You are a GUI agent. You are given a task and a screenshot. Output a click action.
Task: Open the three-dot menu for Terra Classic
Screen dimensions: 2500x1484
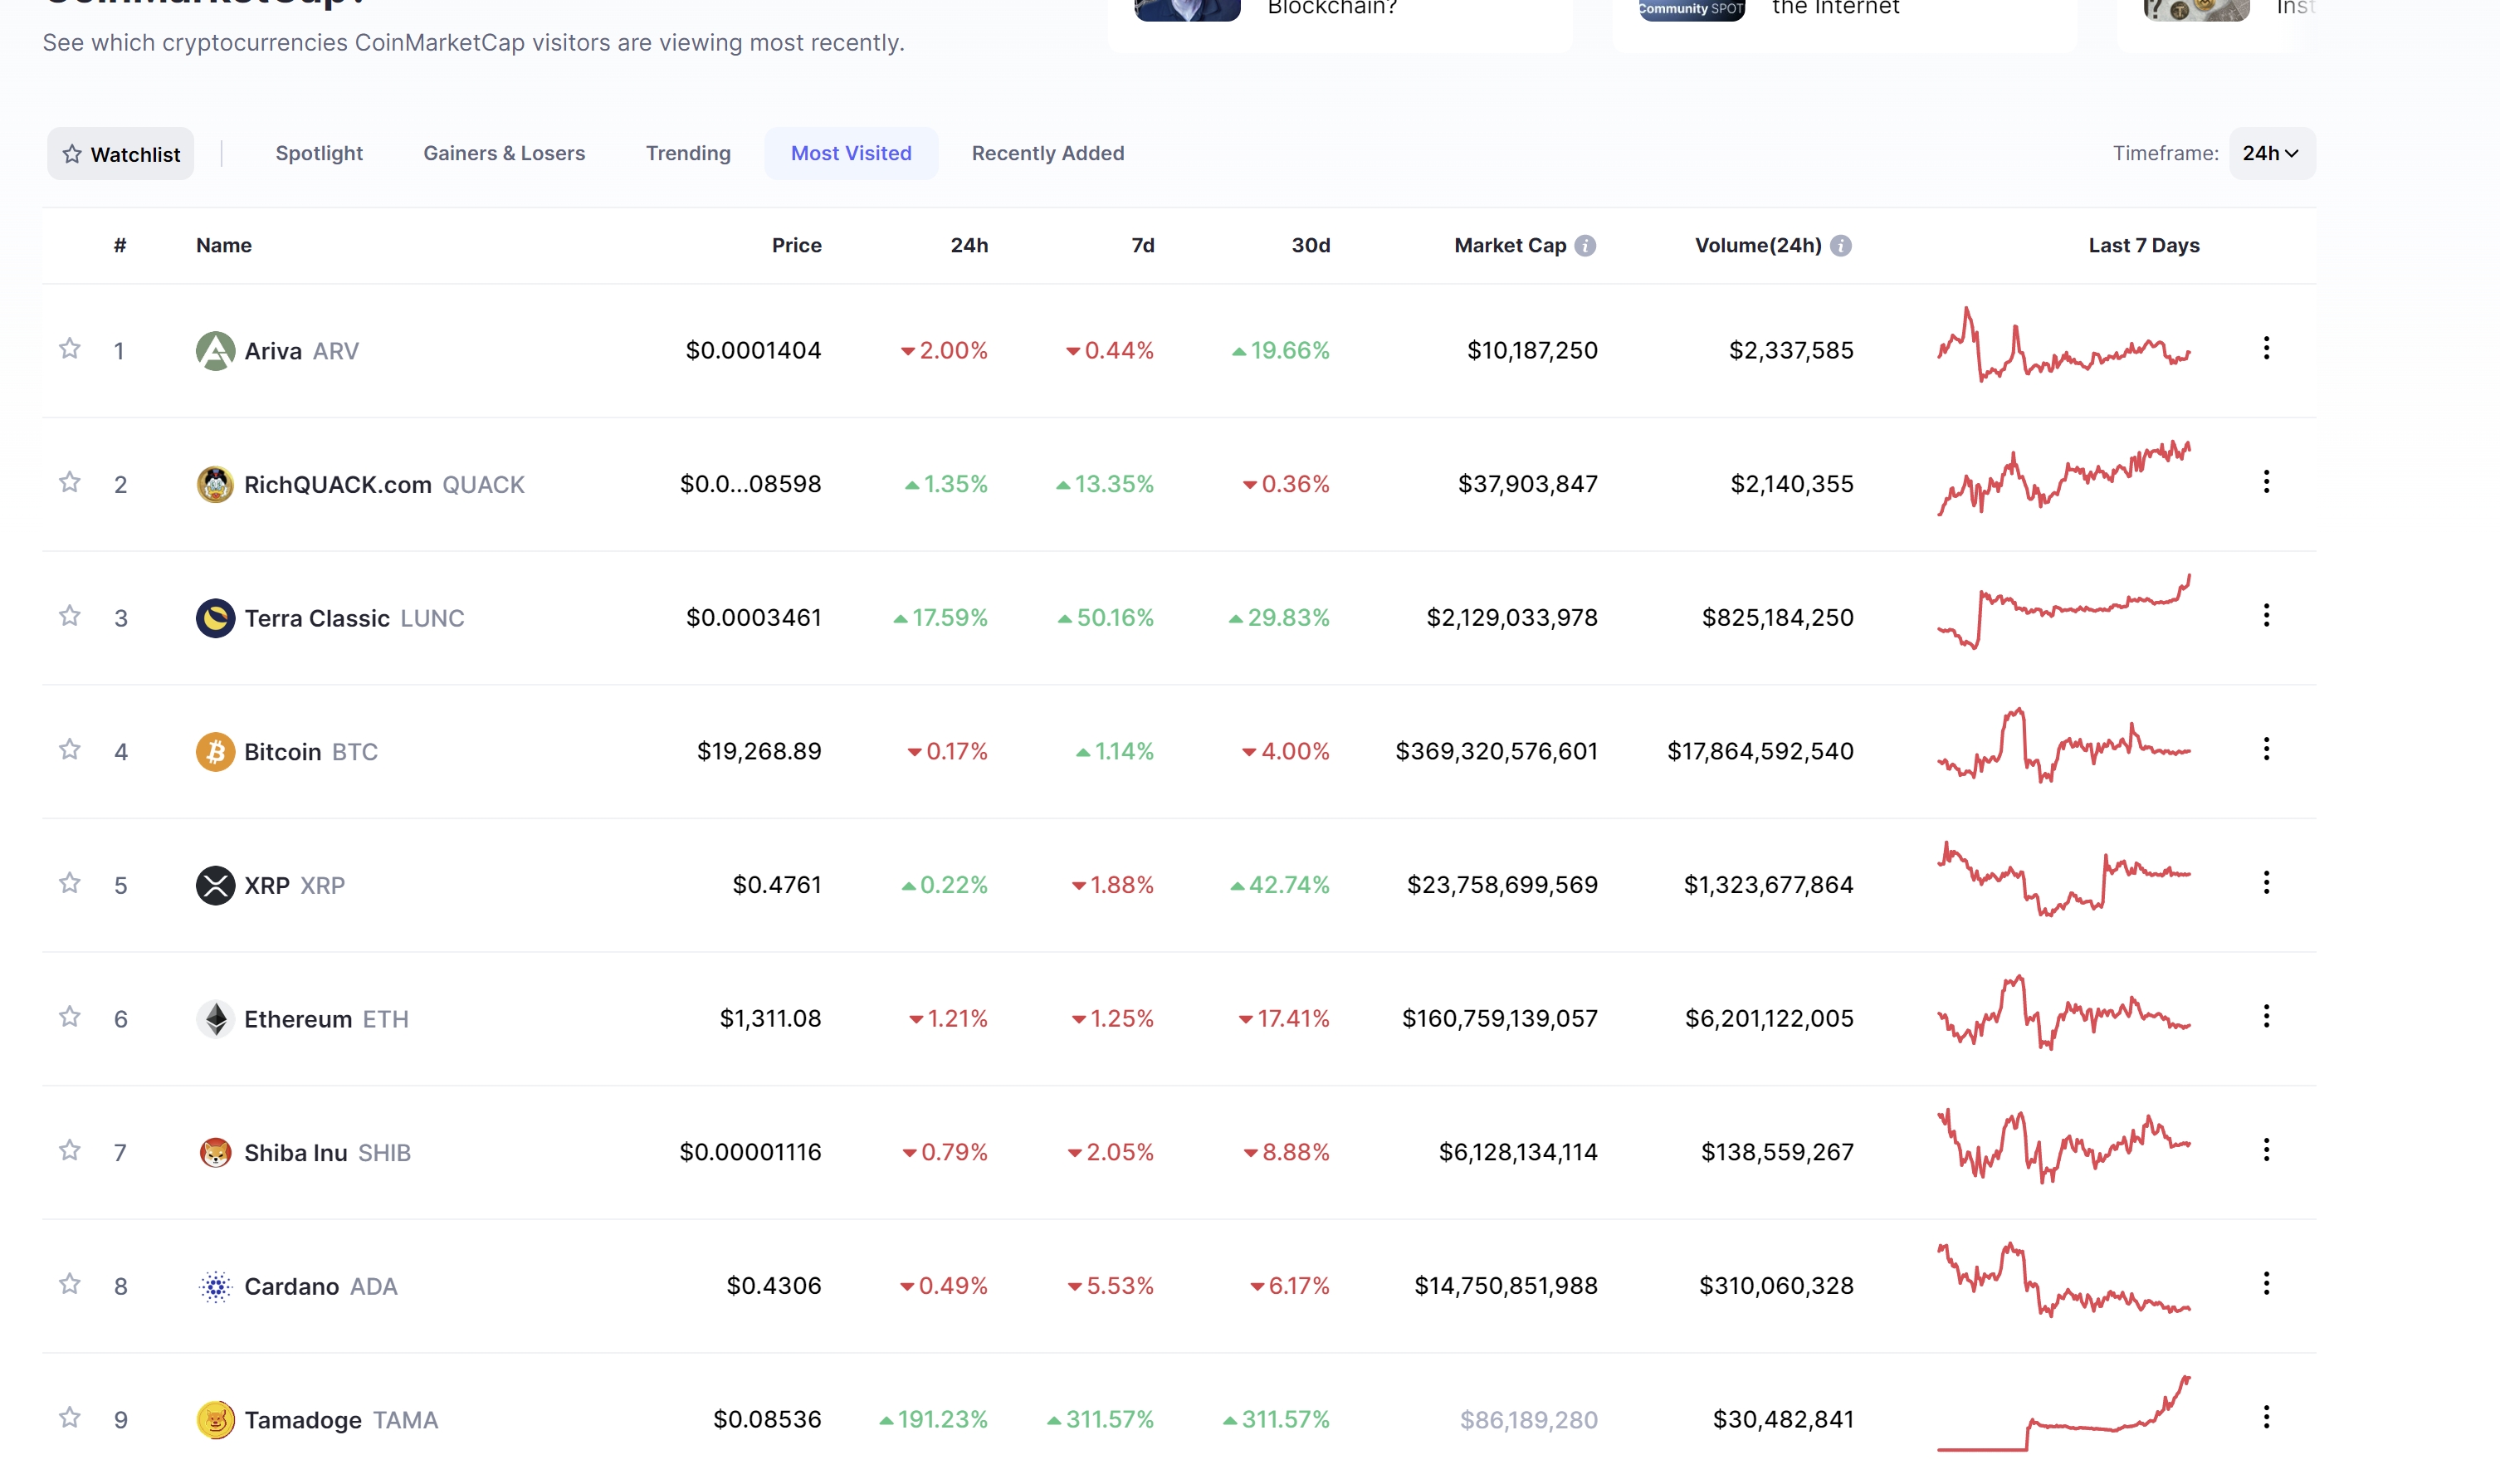[2266, 615]
